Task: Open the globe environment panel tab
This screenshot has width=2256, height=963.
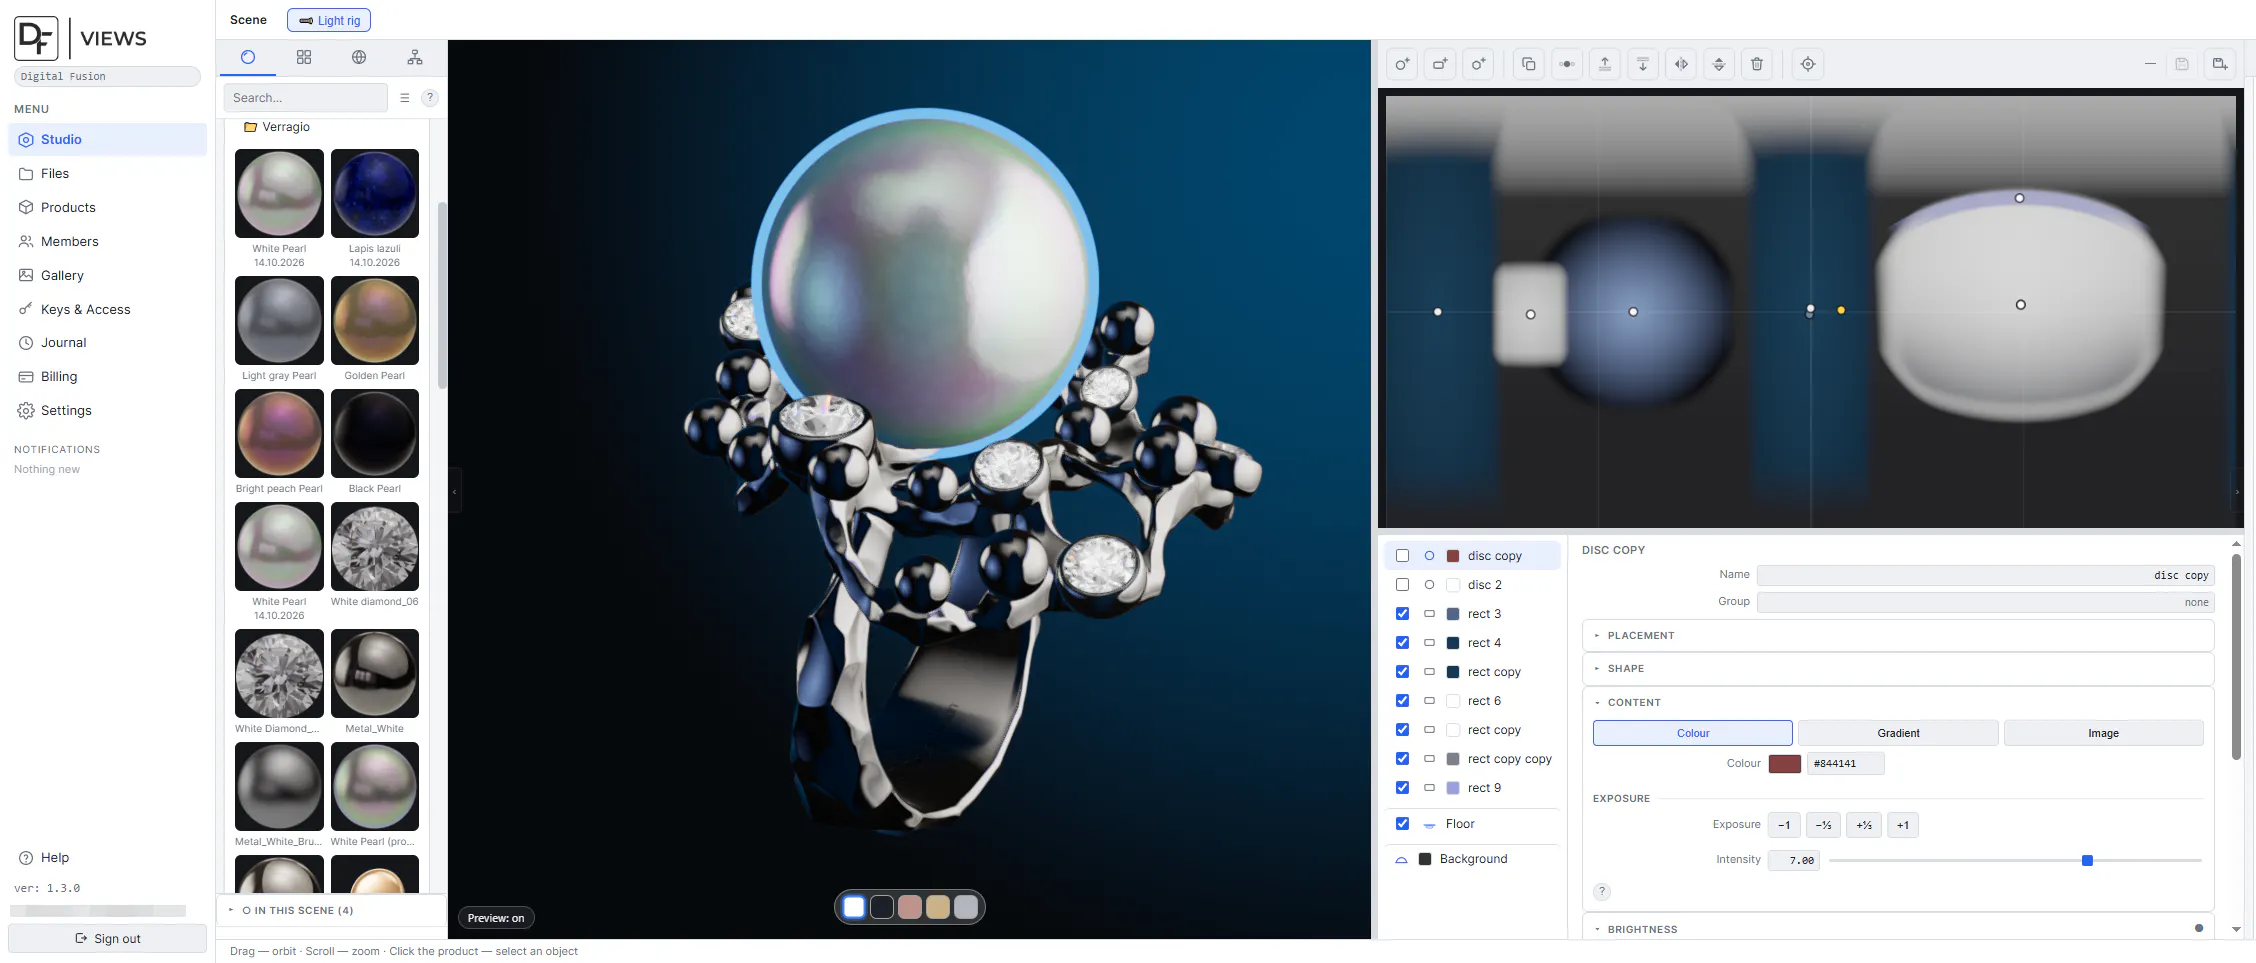Action: [x=359, y=57]
